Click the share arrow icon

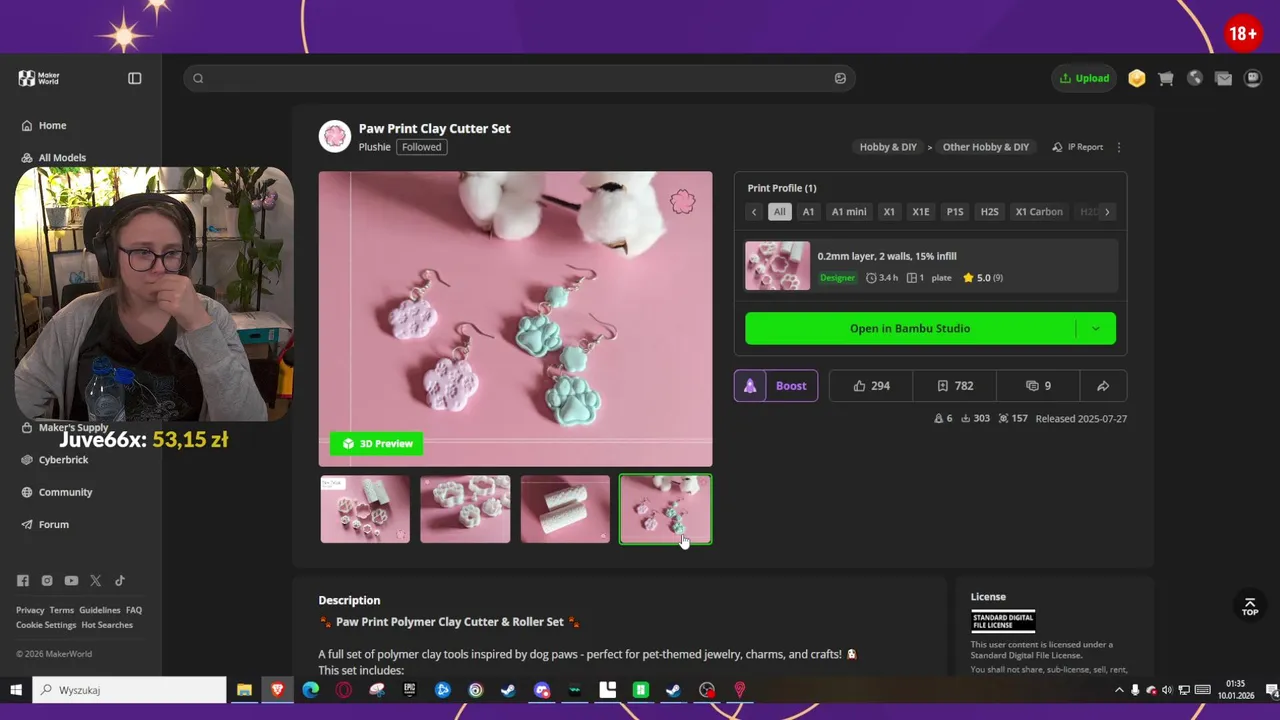tap(1103, 386)
